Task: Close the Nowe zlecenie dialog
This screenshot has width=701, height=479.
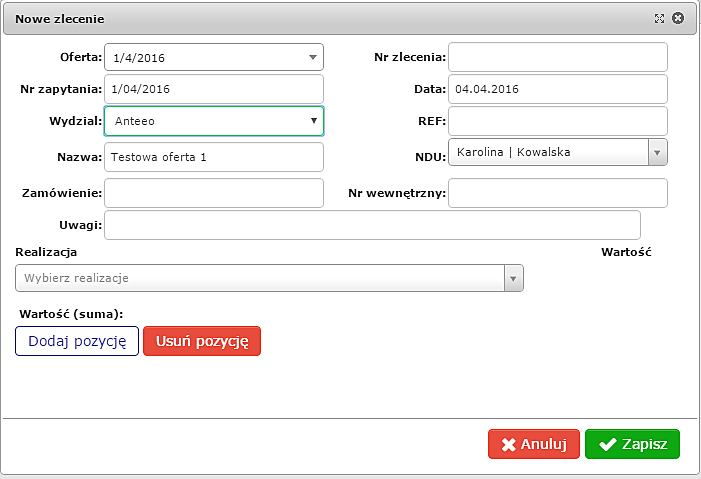Action: pyautogui.click(x=678, y=18)
